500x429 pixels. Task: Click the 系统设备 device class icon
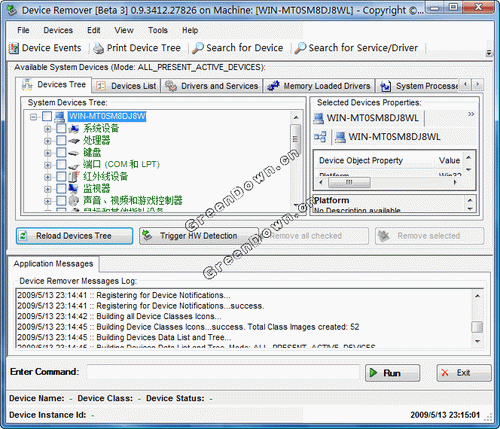[x=74, y=129]
